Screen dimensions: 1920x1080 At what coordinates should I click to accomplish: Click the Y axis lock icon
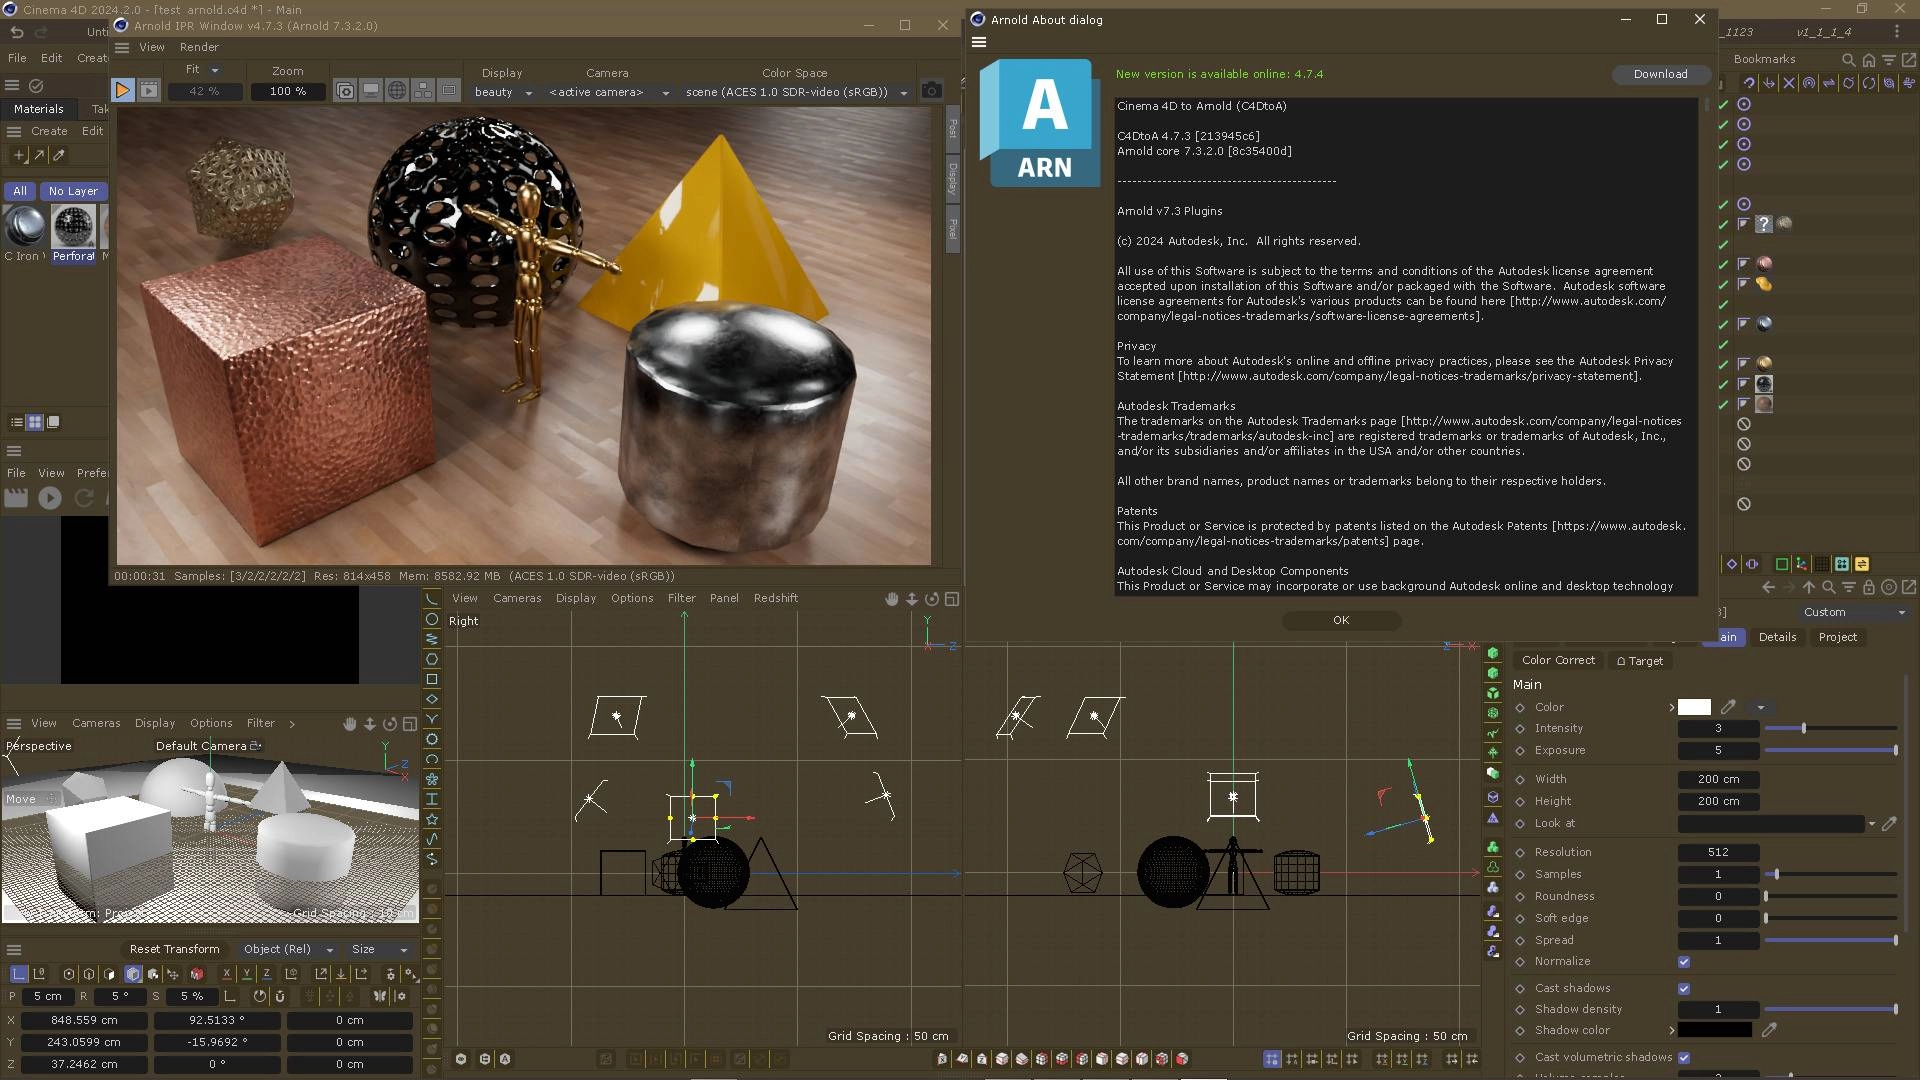pos(247,973)
